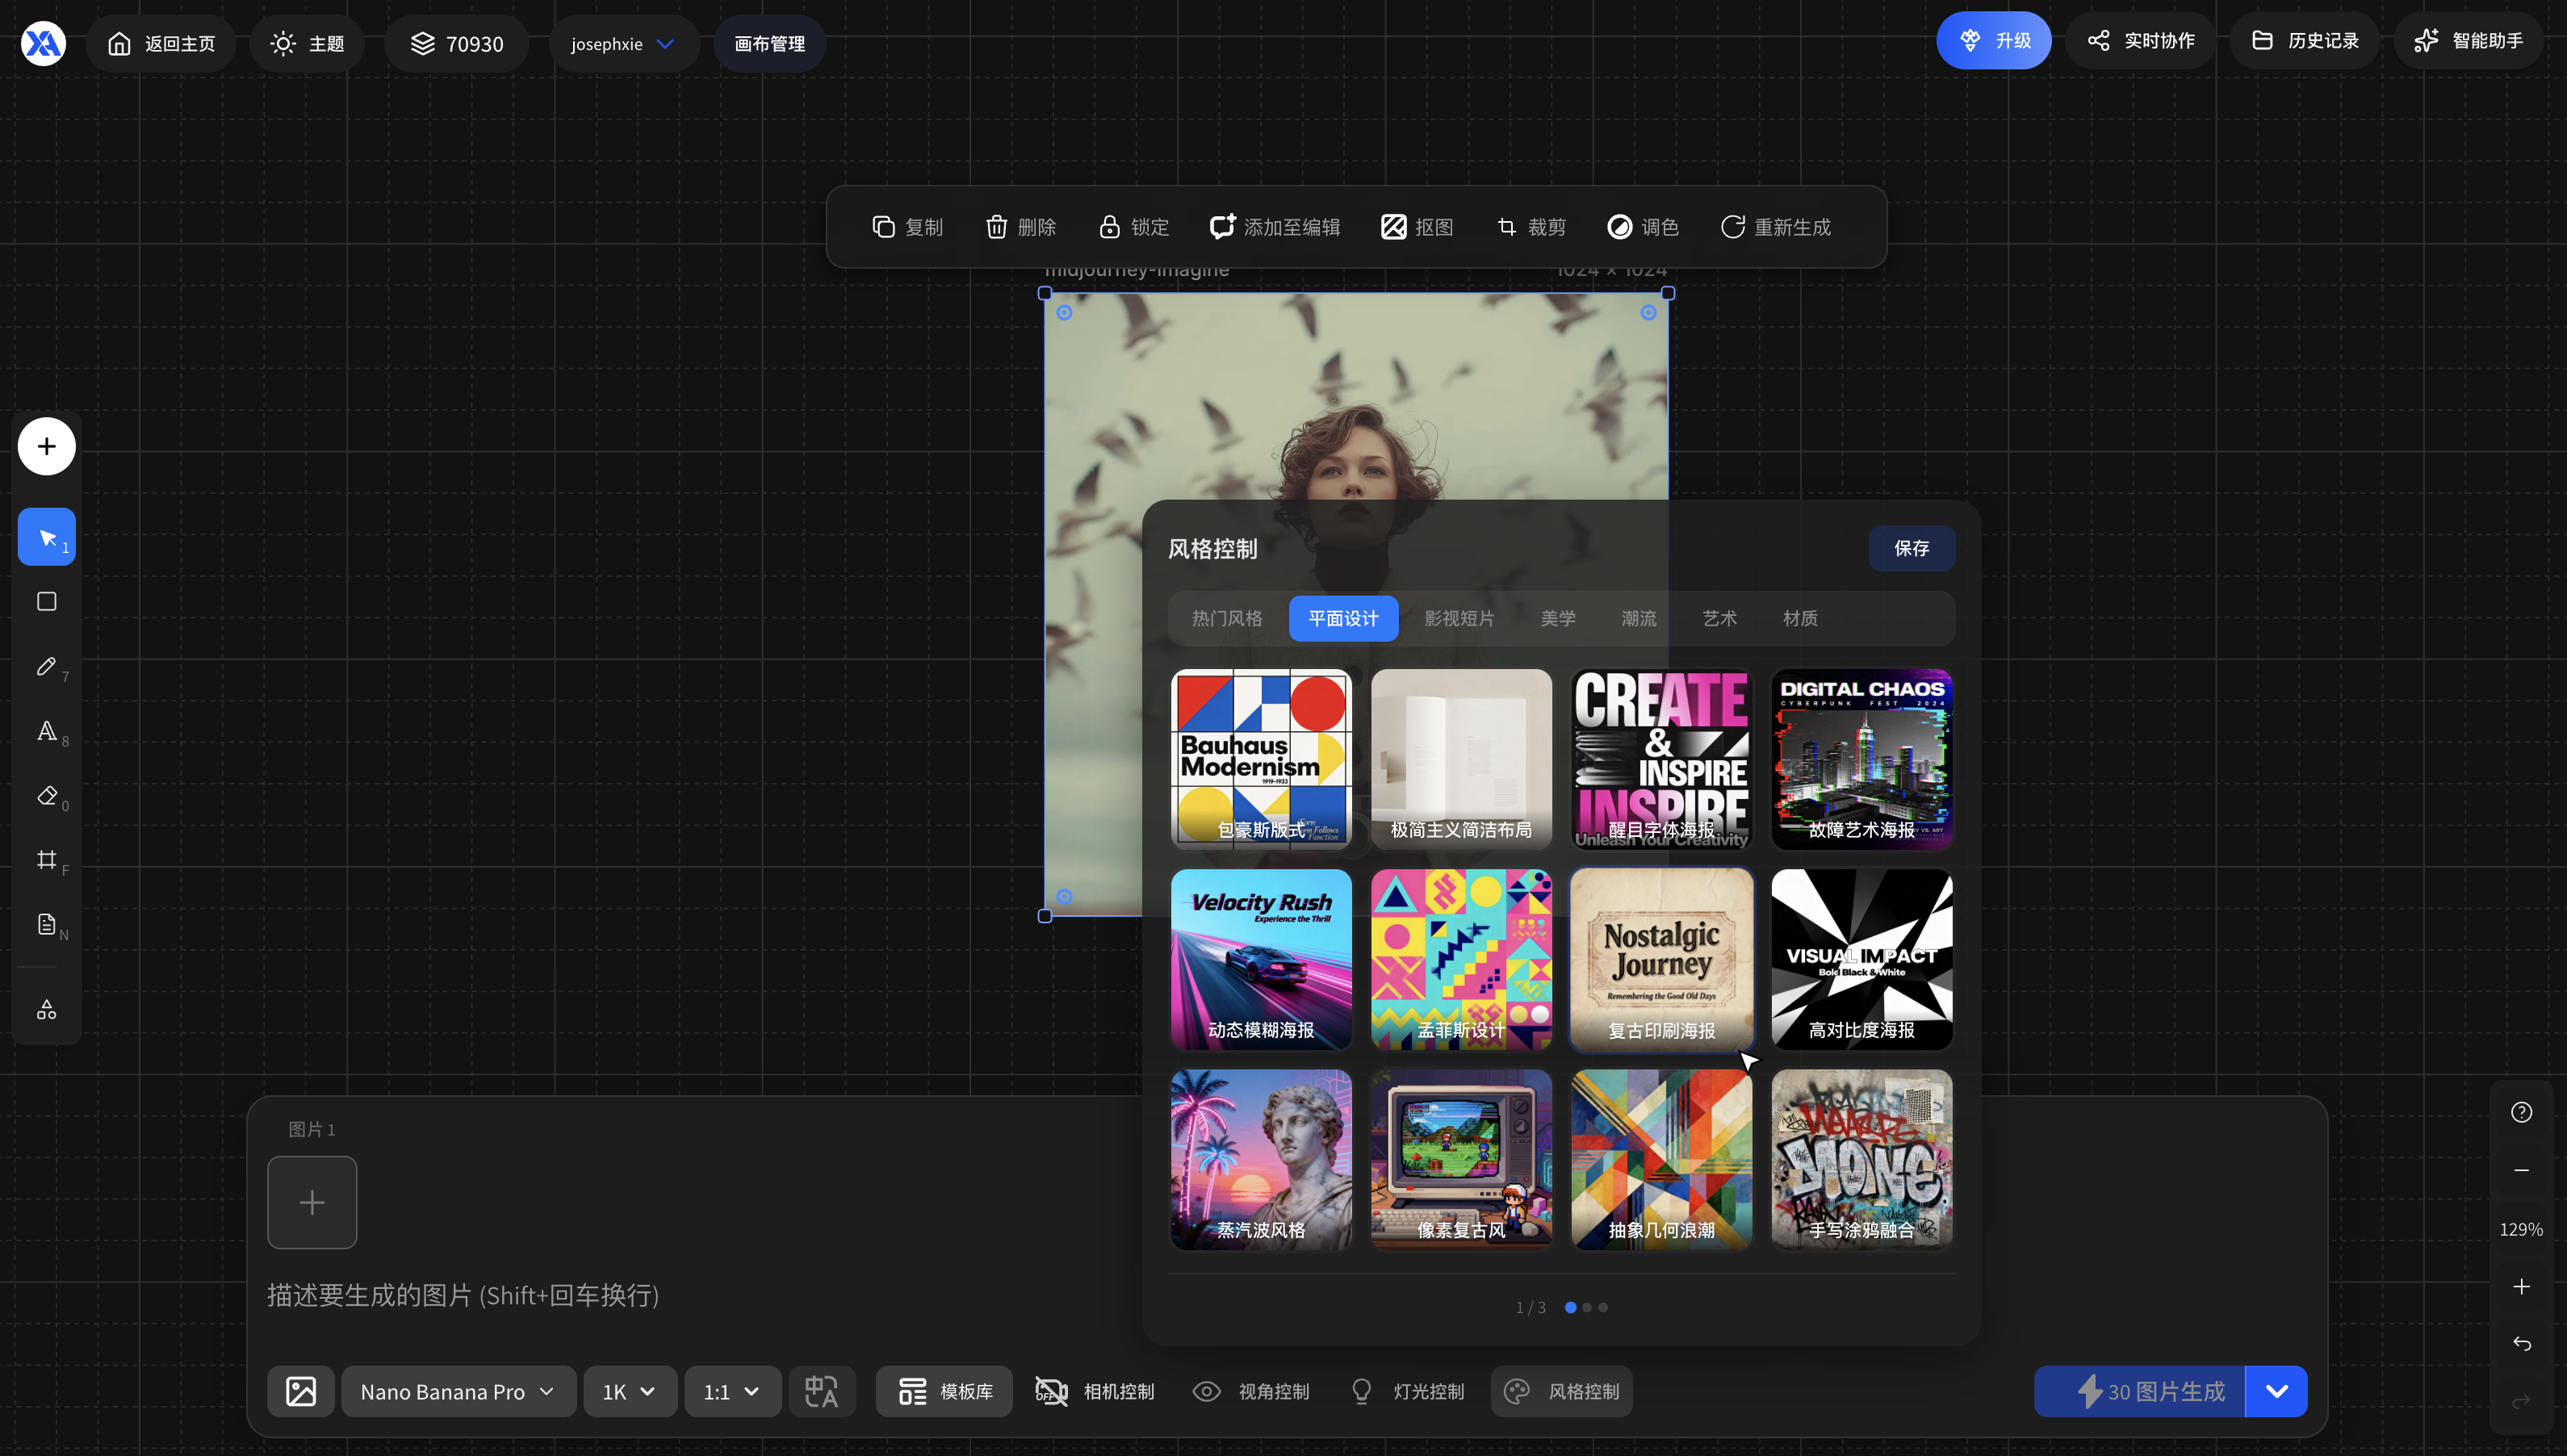Click the image mode icon button

pyautogui.click(x=301, y=1391)
